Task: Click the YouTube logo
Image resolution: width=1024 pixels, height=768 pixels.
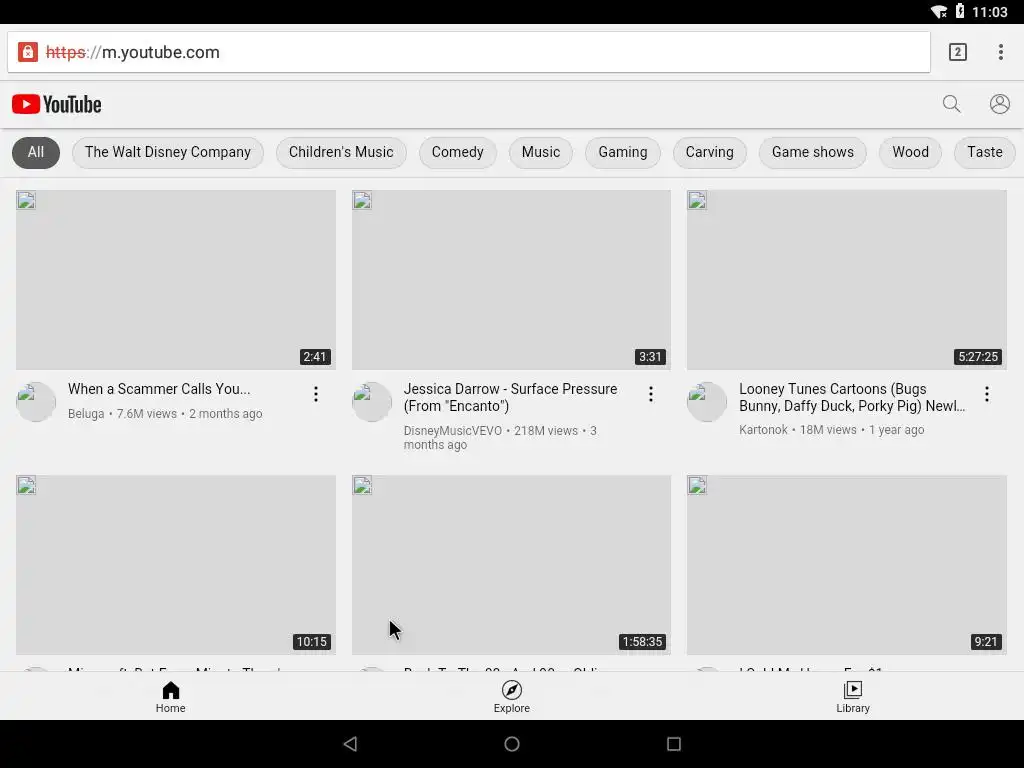Action: coord(57,104)
